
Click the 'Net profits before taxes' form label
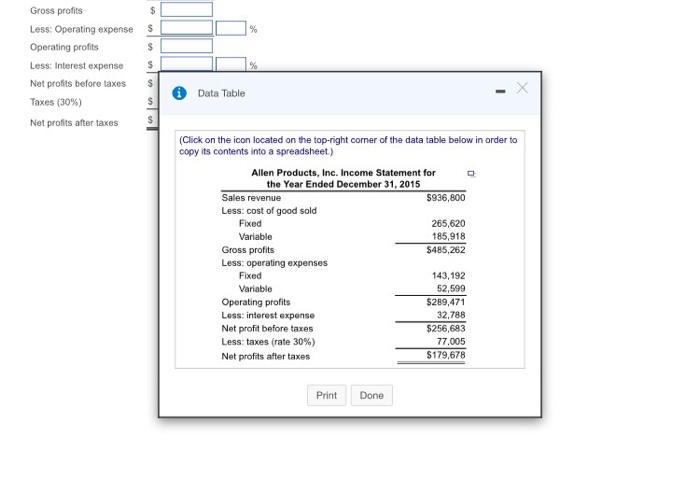pos(78,83)
